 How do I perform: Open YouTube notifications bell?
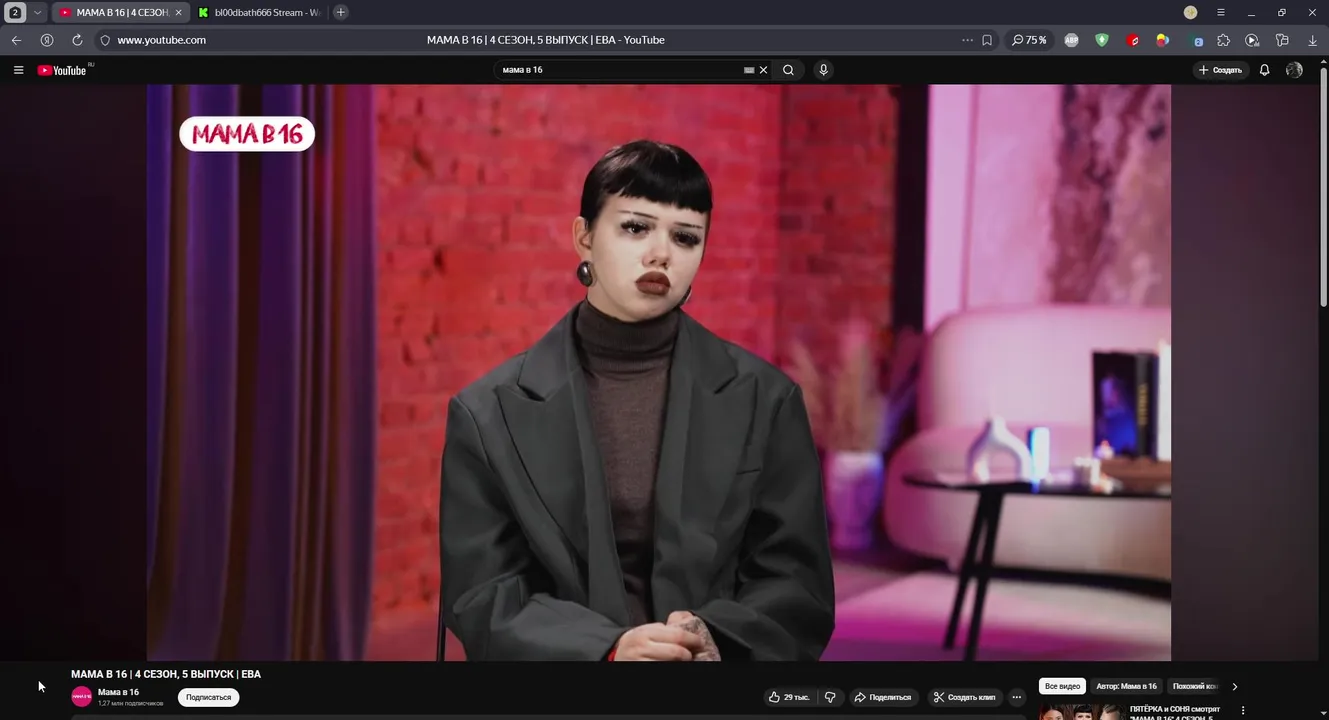pyautogui.click(x=1264, y=70)
